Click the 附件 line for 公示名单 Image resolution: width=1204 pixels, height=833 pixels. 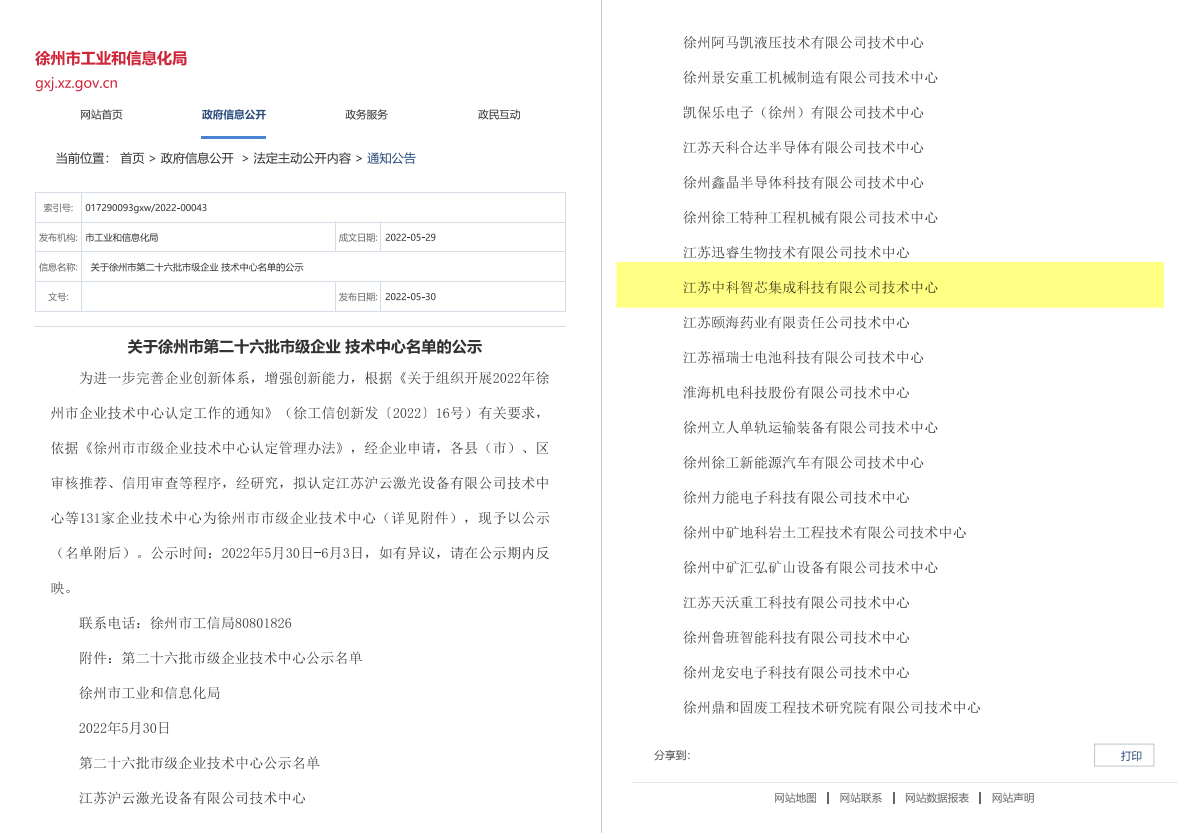tap(221, 658)
